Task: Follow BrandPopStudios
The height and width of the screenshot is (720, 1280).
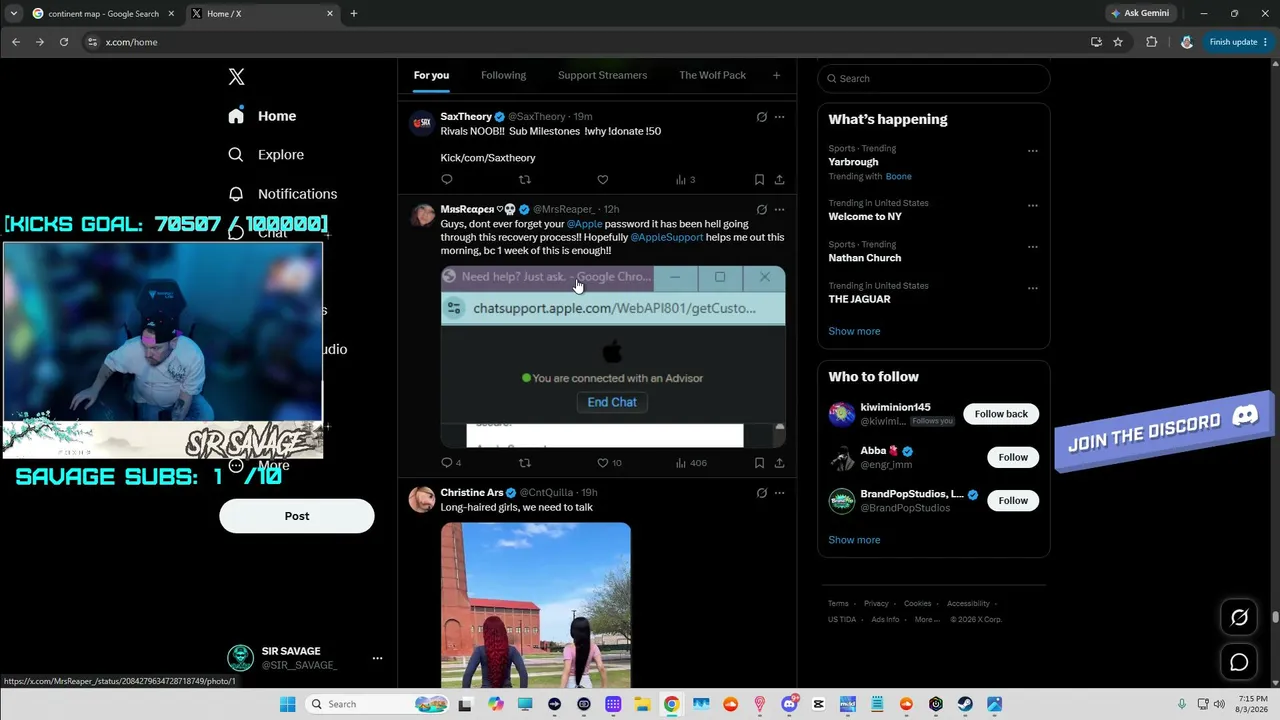Action: (x=1013, y=500)
